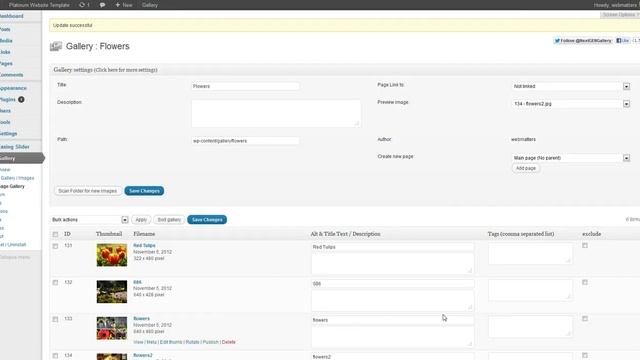The width and height of the screenshot is (640, 360).
Task: Open Gallery item in the admin bar
Action: [x=150, y=5]
